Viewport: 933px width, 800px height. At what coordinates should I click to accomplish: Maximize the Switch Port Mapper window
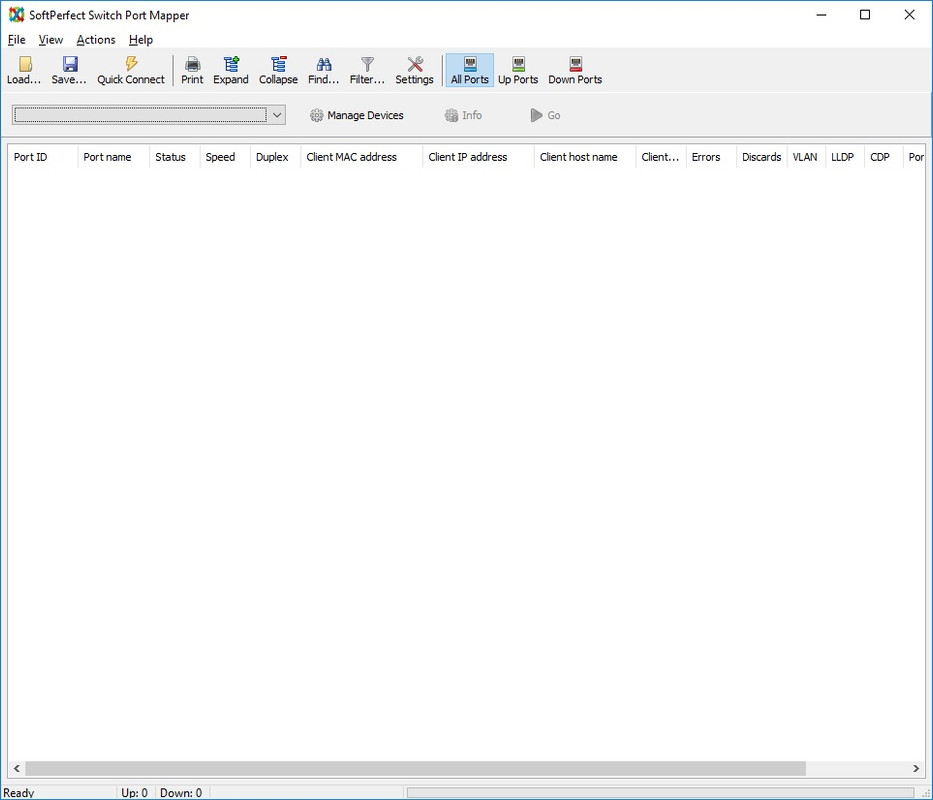pyautogui.click(x=865, y=15)
